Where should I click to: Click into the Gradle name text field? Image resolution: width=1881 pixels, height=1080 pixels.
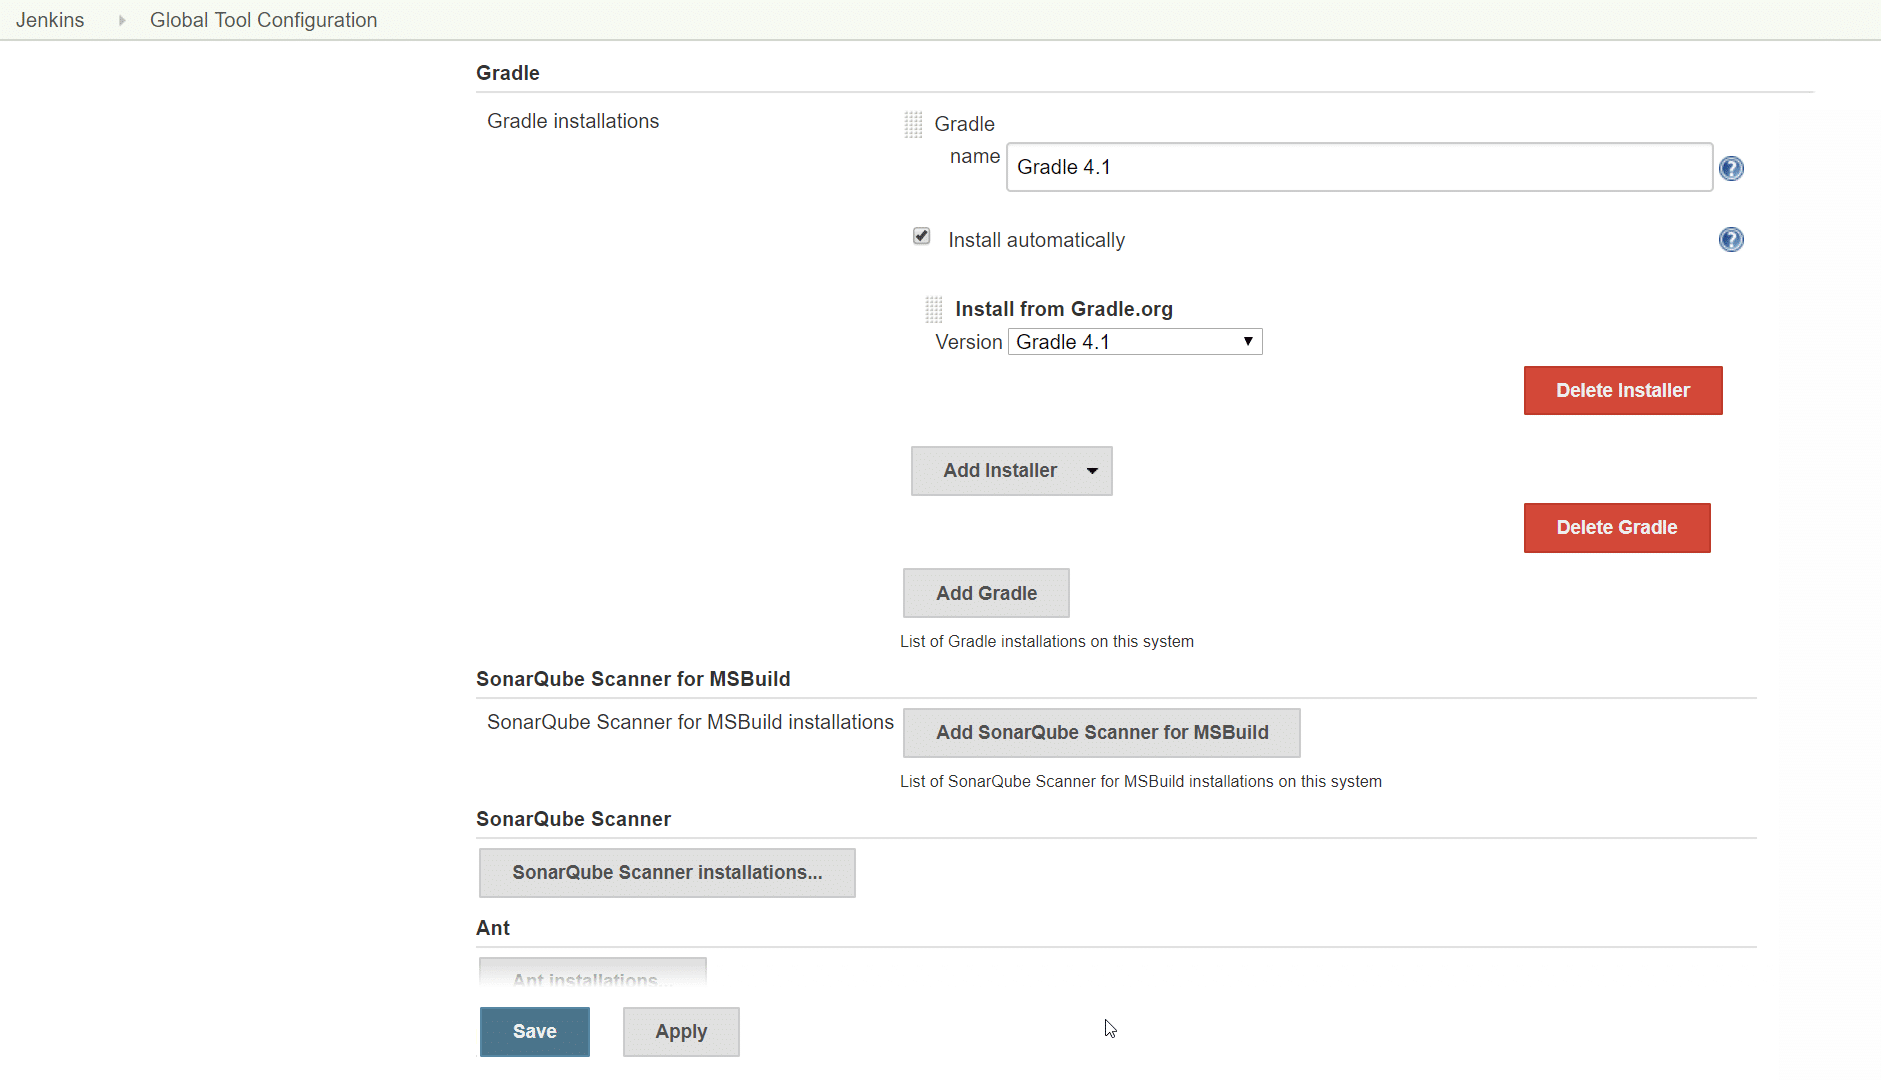(x=1358, y=167)
